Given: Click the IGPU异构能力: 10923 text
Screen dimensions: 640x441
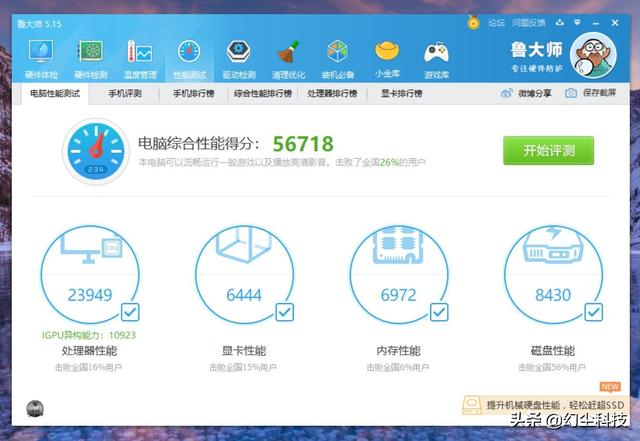Looking at the screenshot, I should point(89,335).
